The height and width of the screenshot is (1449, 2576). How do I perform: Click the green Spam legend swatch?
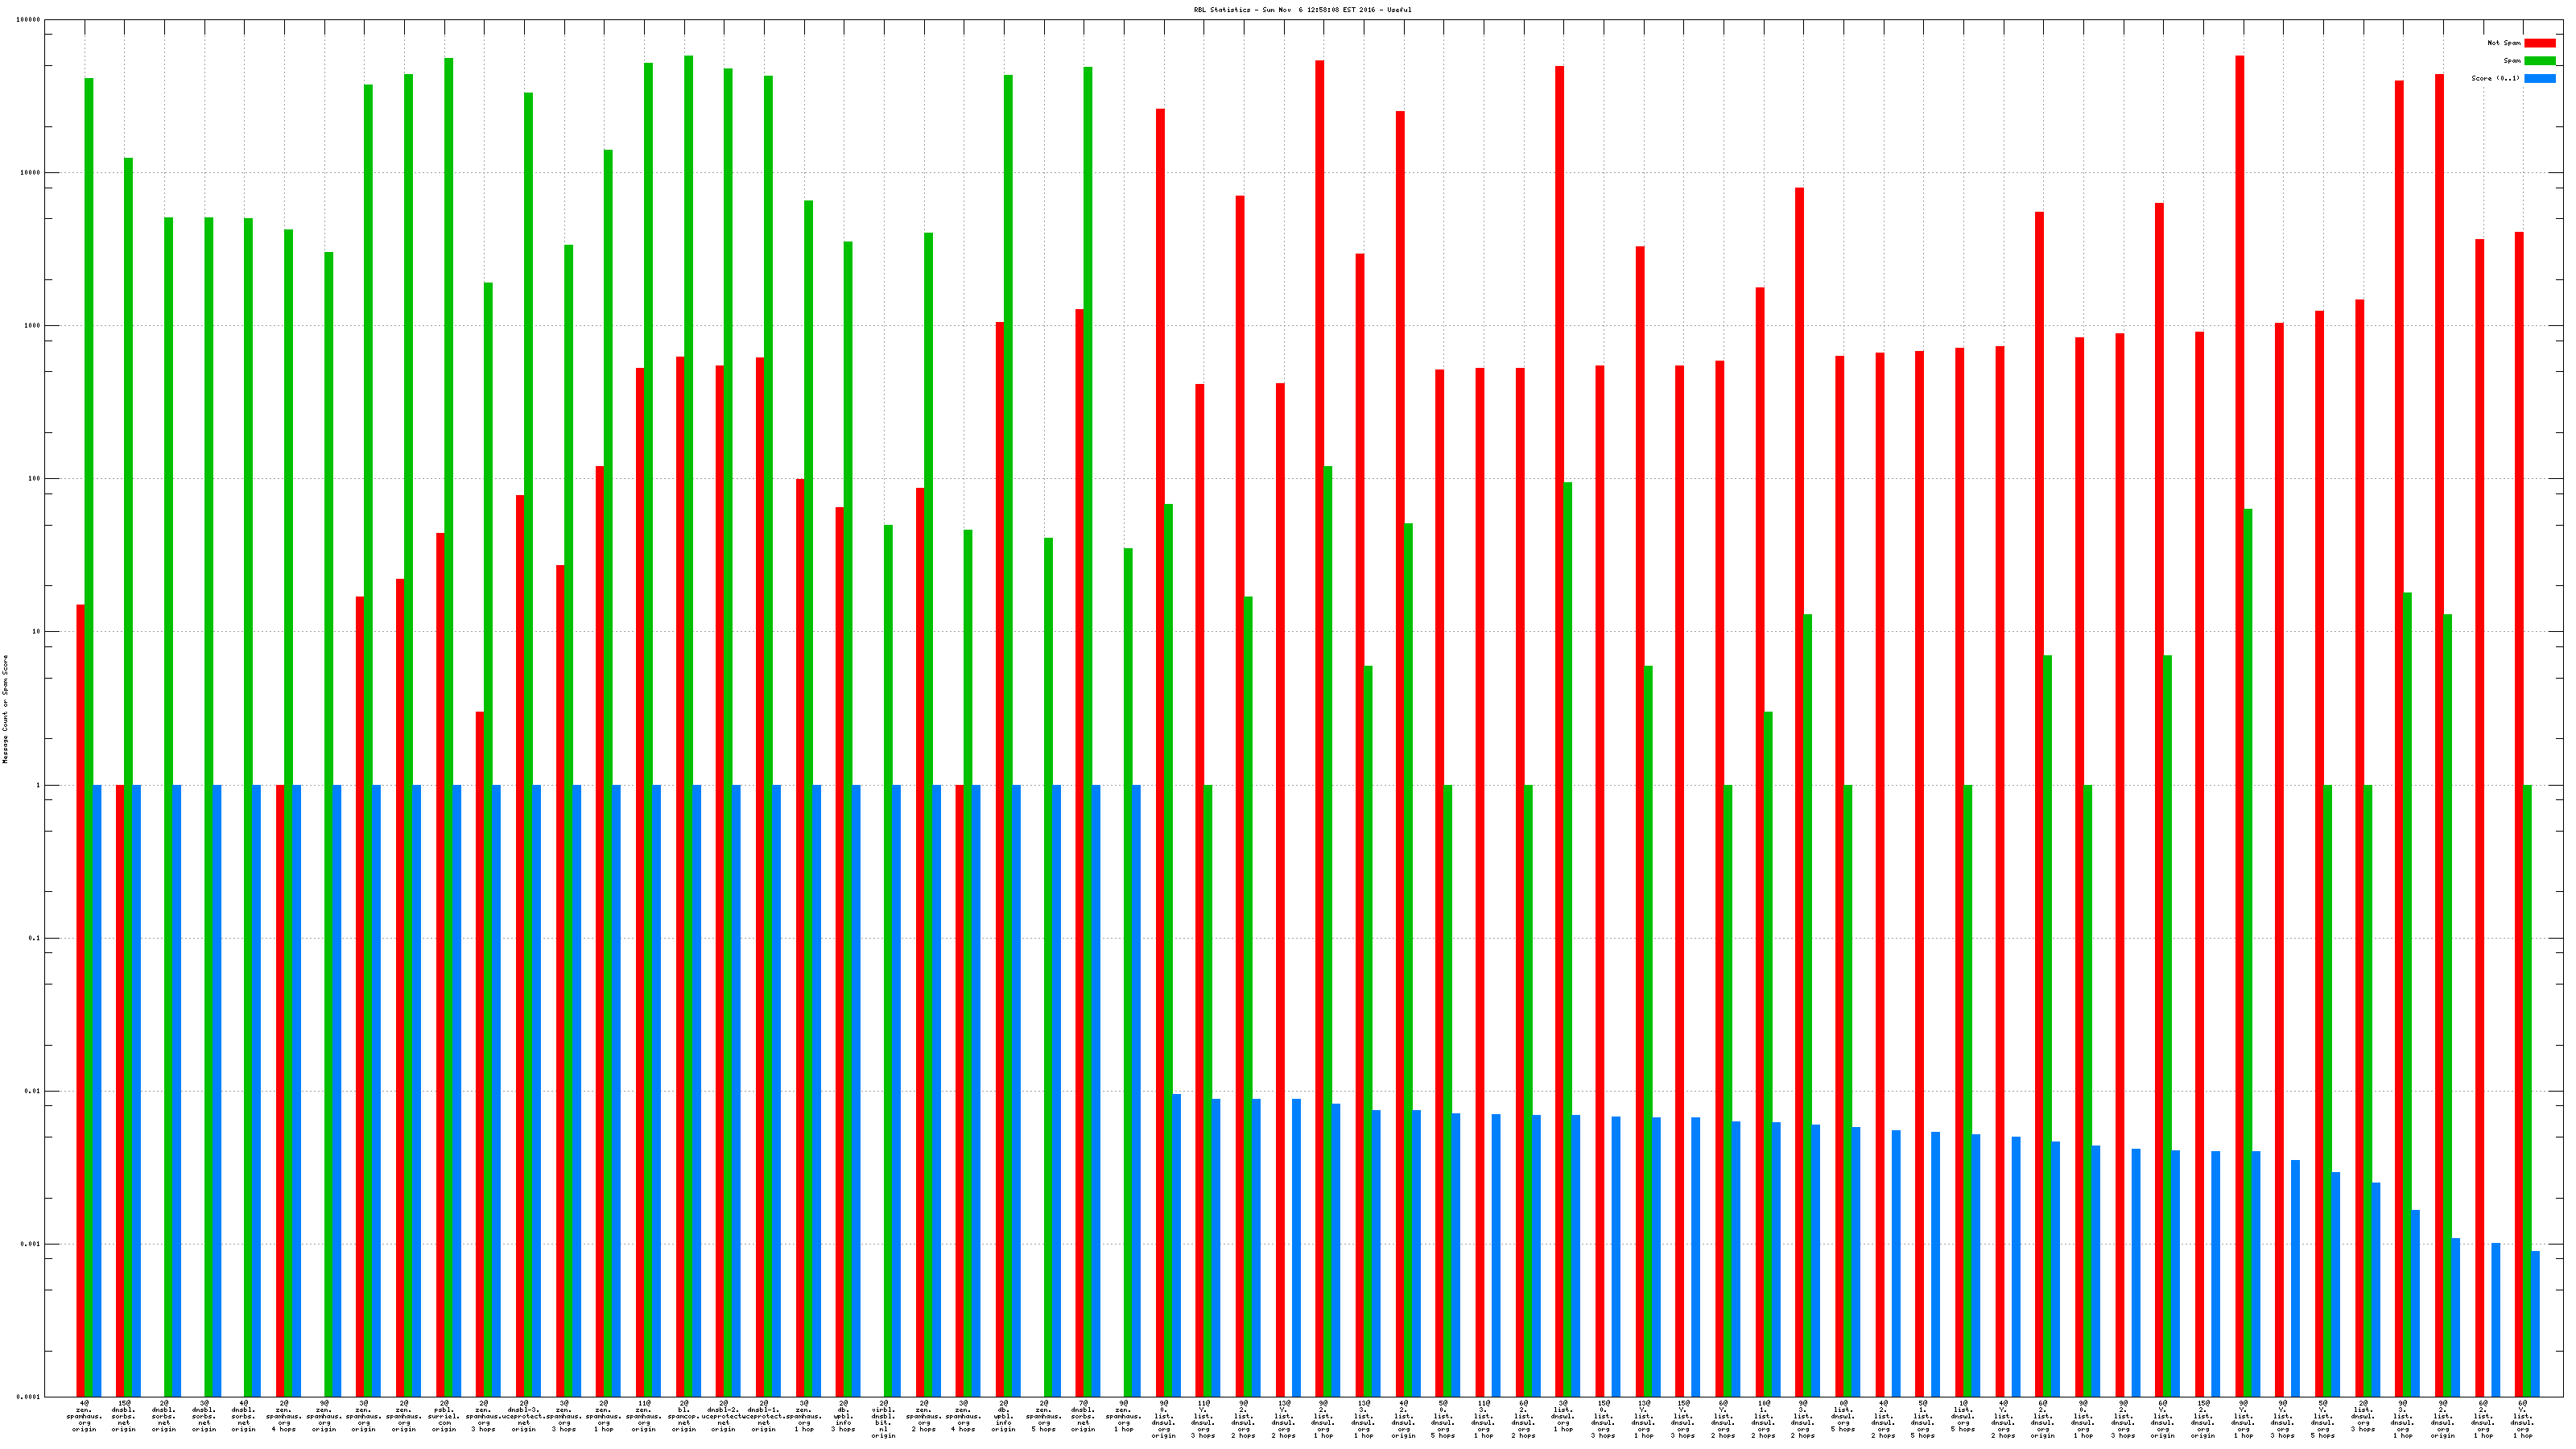point(2539,61)
